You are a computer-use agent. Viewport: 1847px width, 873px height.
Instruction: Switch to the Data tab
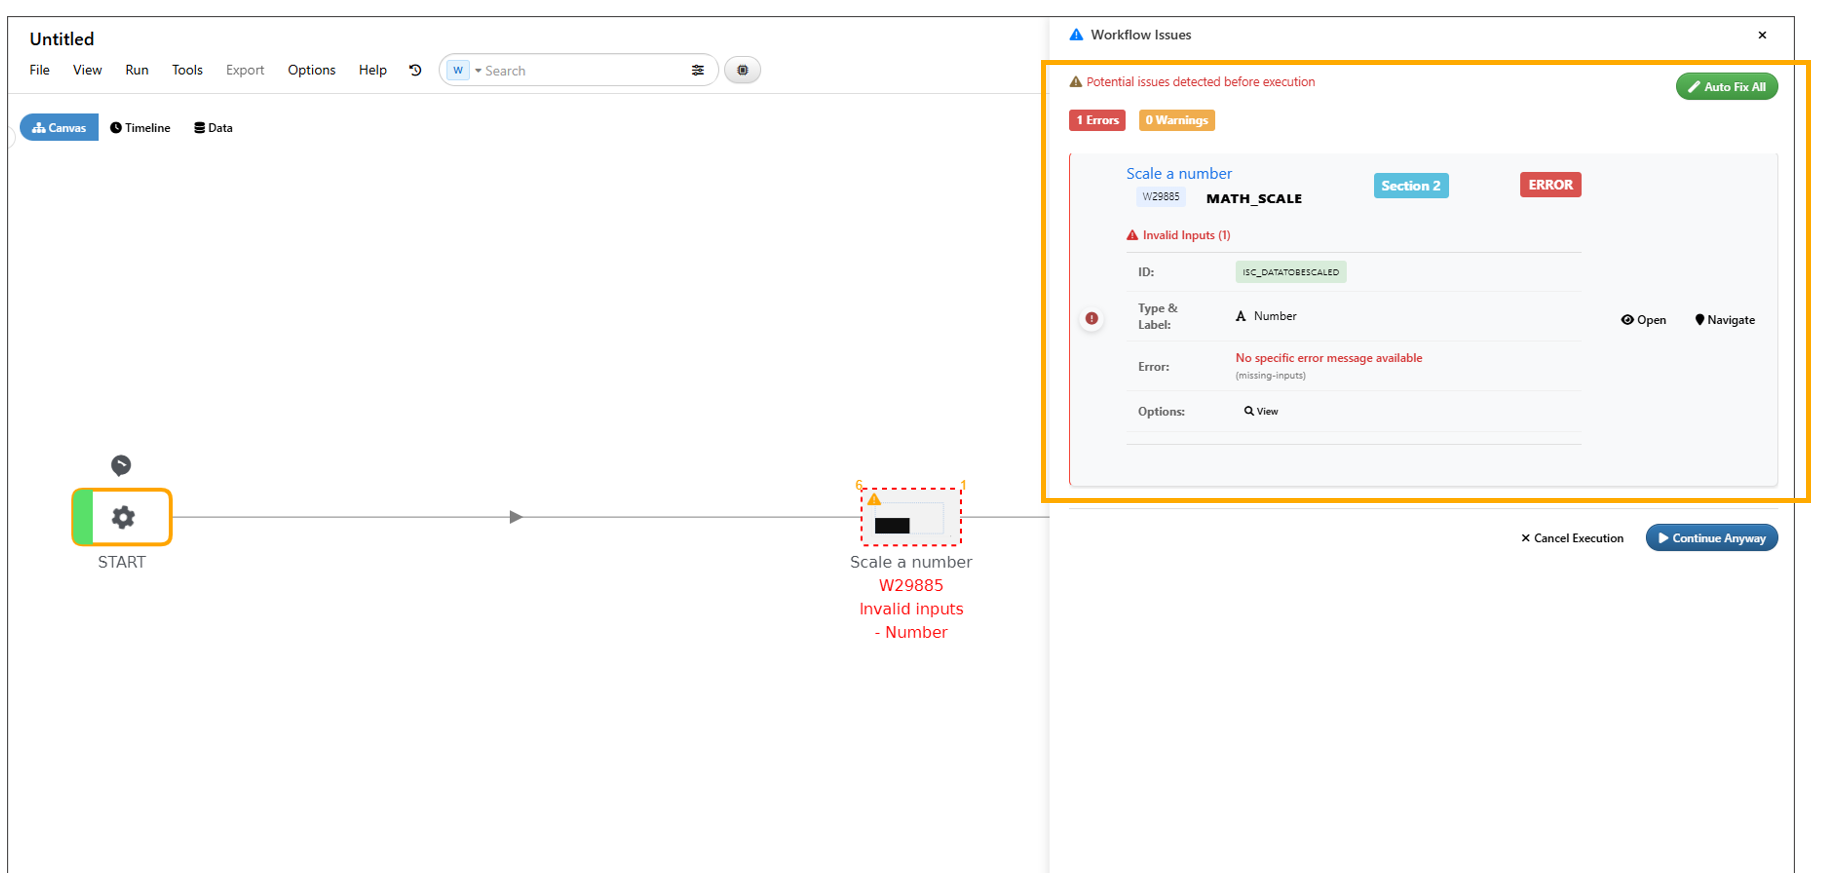point(213,128)
